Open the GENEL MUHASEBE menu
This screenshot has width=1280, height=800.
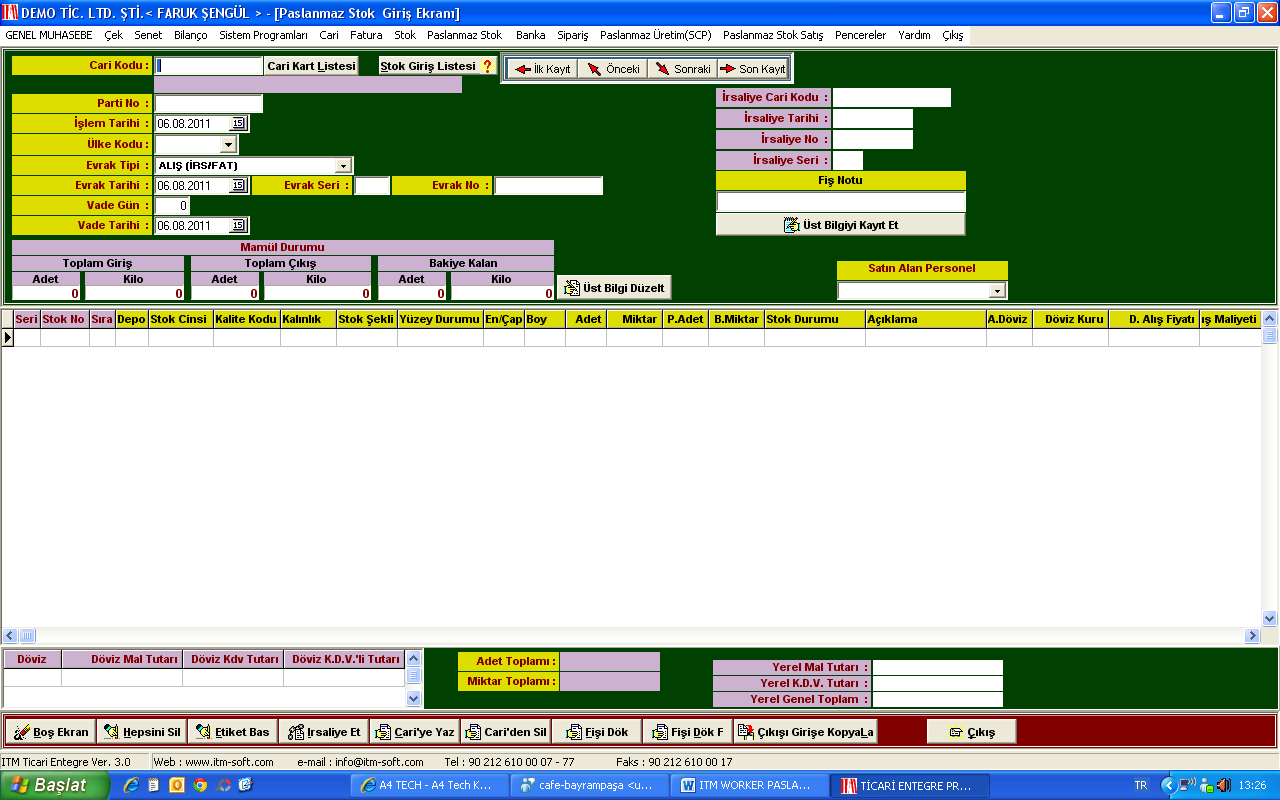[x=49, y=35]
